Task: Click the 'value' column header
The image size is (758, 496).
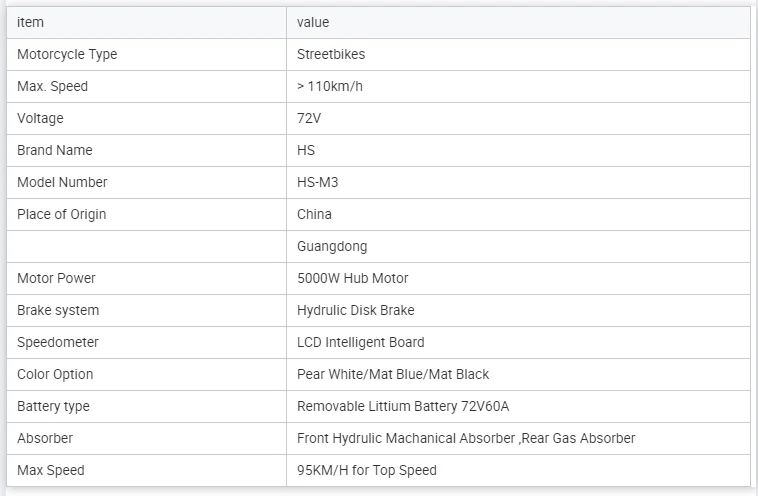Action: pos(518,22)
